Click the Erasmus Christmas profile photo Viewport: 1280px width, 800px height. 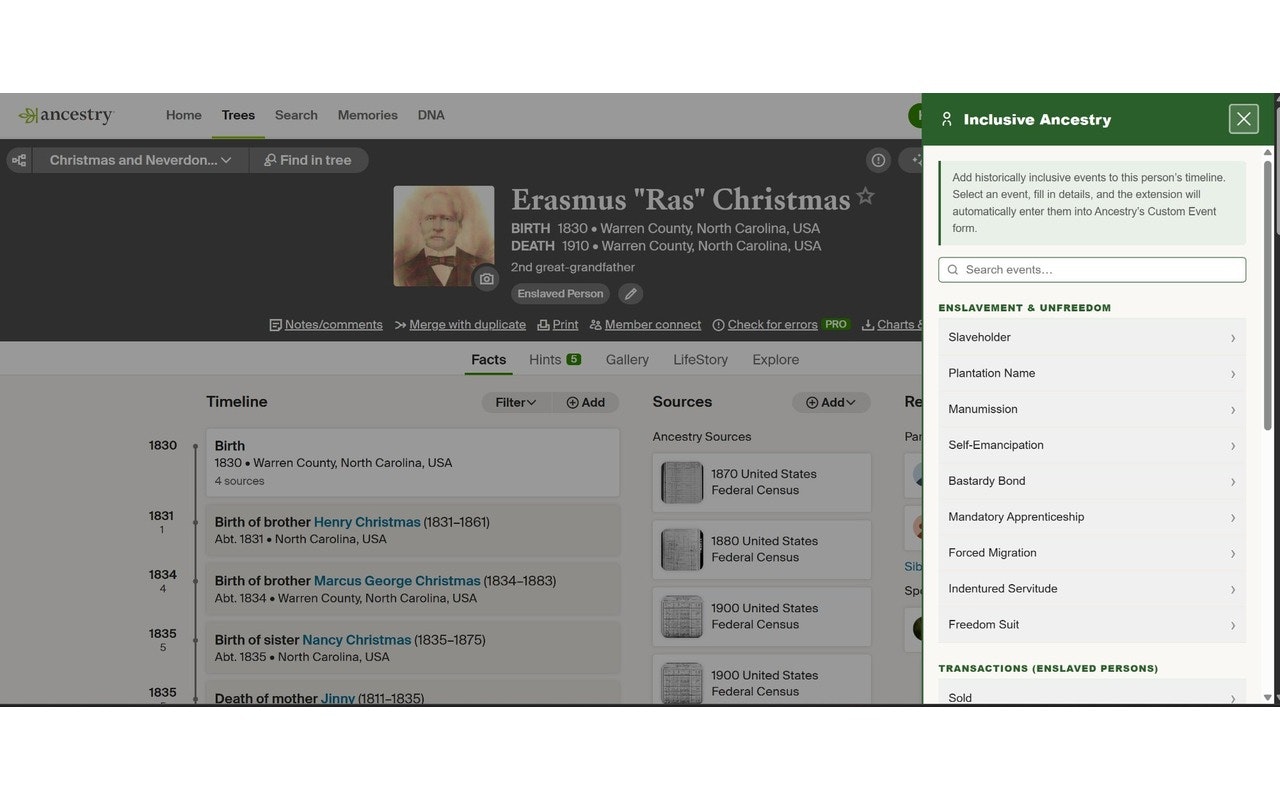pos(444,236)
